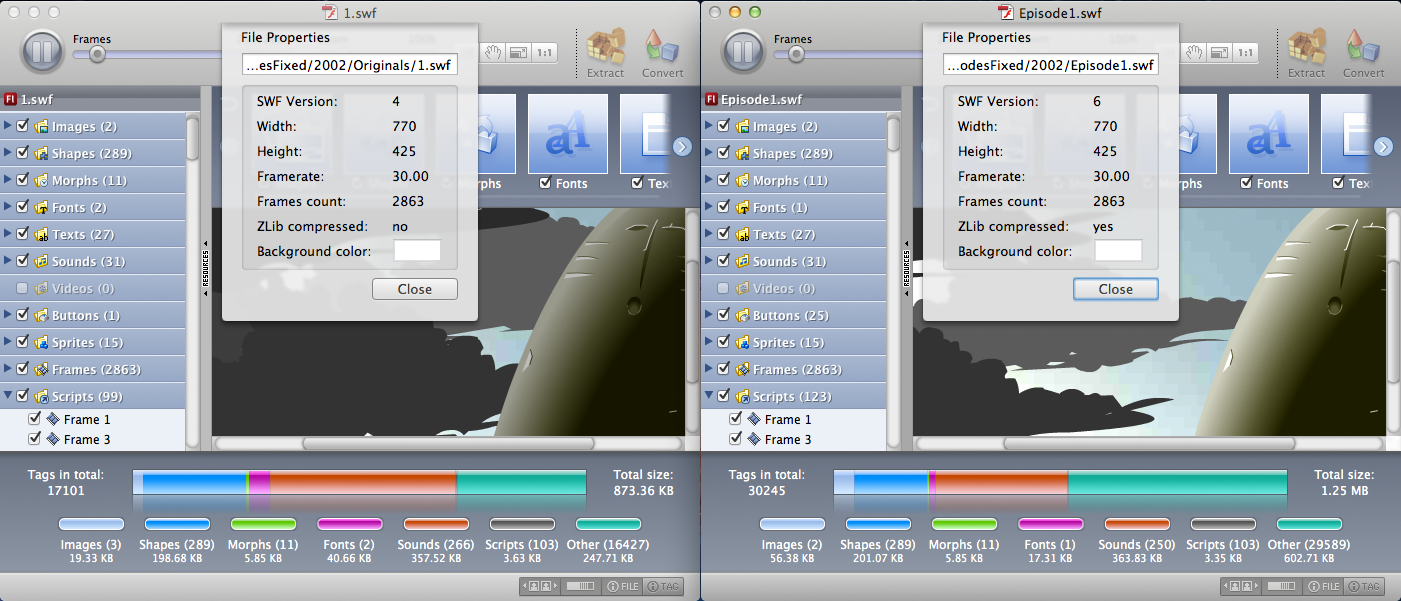1401x601 pixels.
Task: Select the hand pan tool in Episode1.swf window
Action: (1194, 52)
